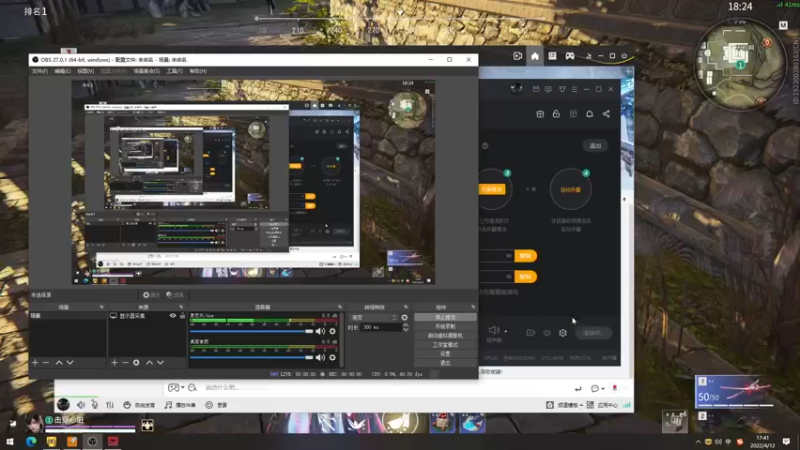Open microphone channel settings gear in mixer
This screenshot has height=450, width=800.
tap(333, 331)
